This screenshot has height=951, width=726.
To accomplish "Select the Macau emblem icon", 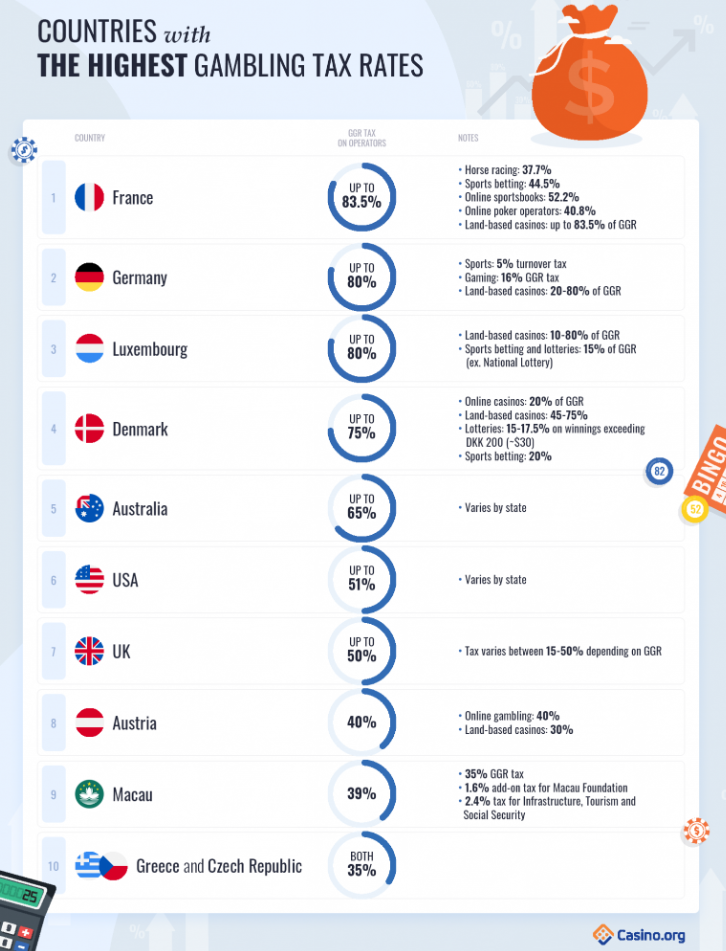I will tap(89, 794).
